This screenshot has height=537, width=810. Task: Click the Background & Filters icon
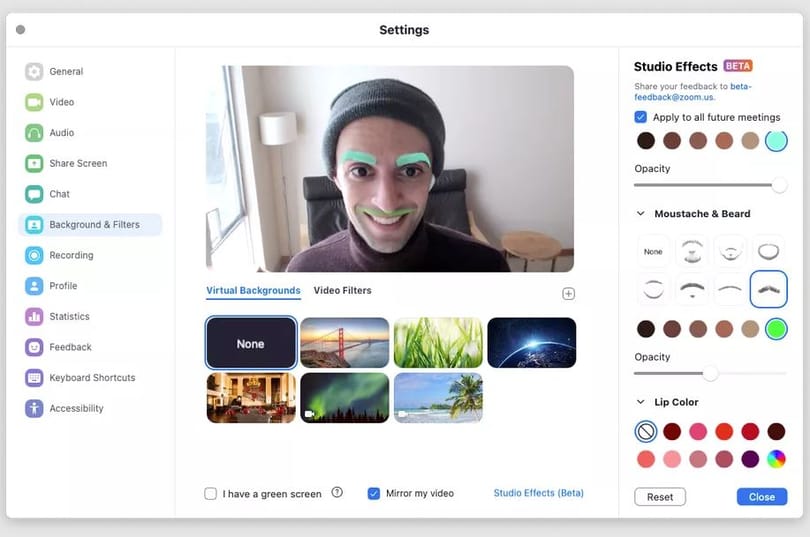(34, 225)
